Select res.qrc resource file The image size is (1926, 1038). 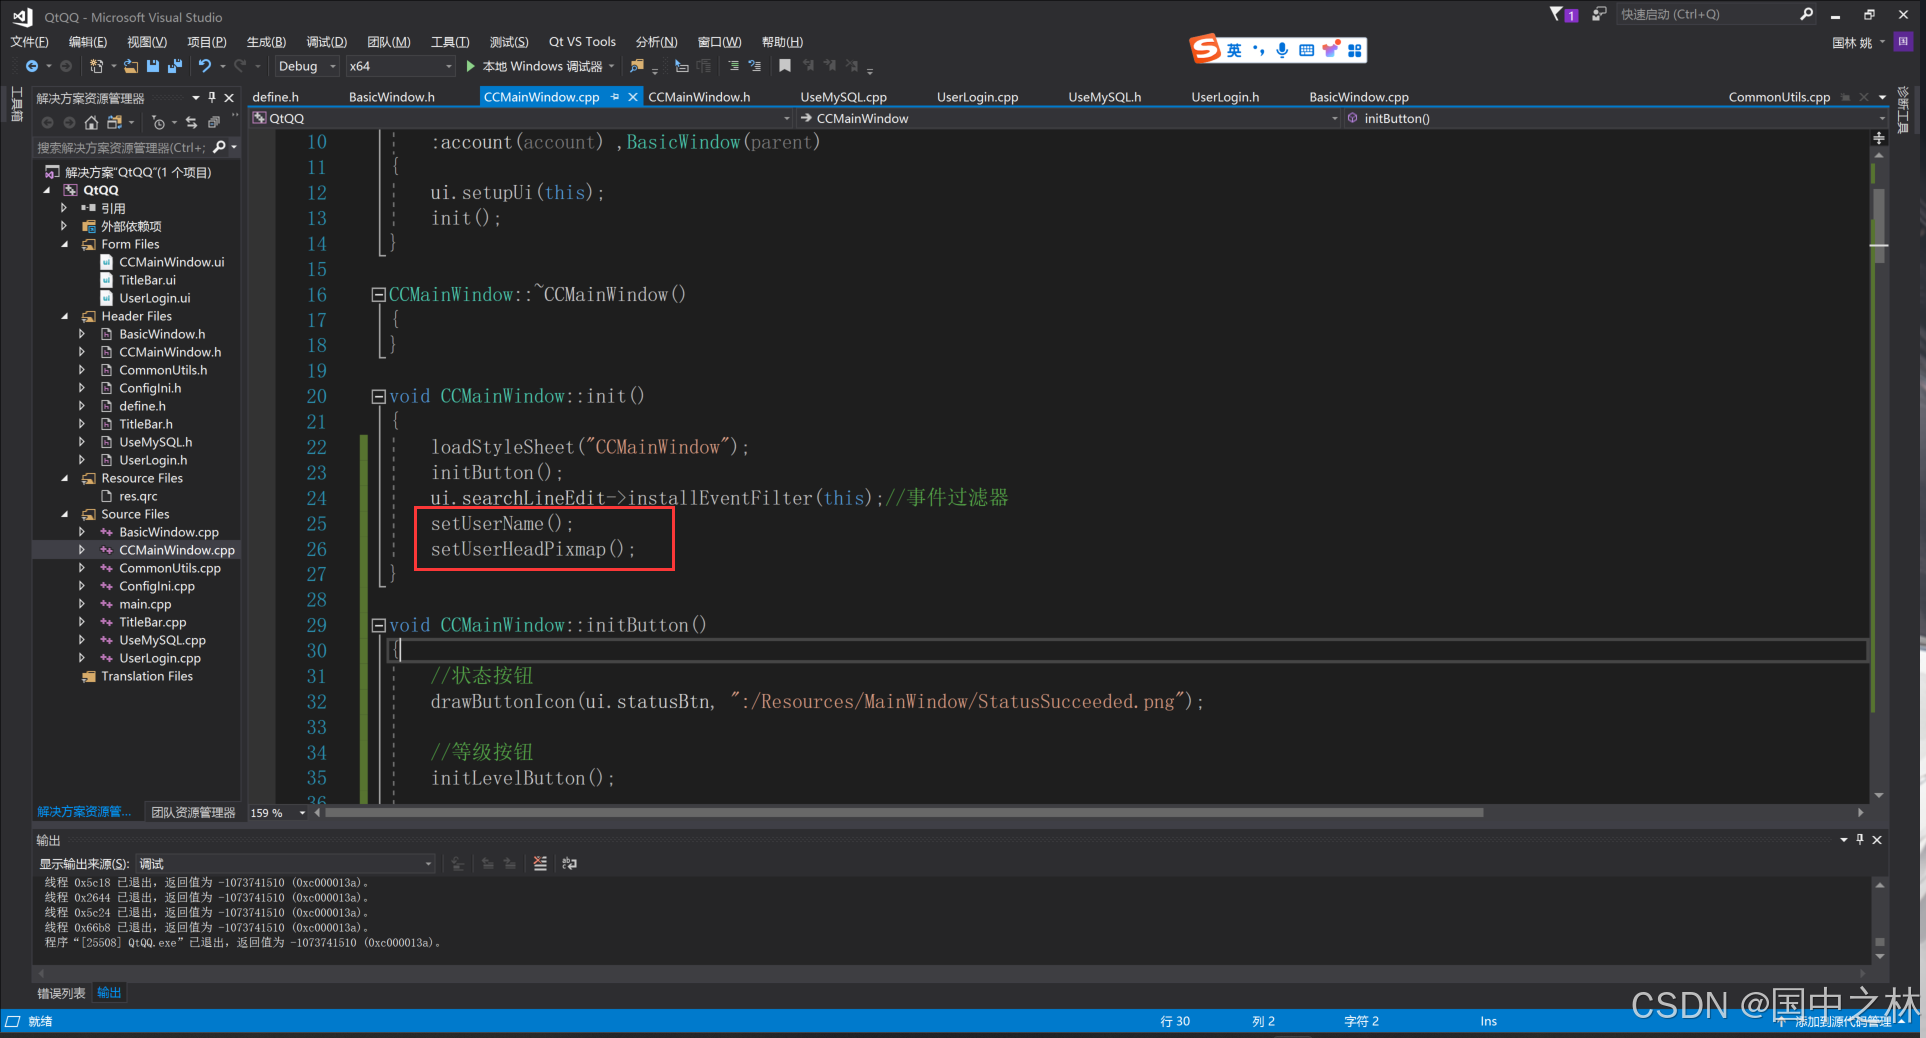pos(138,496)
